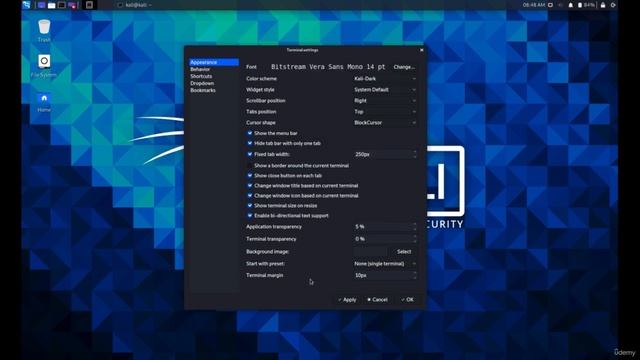Open the Cursor shape dropdown showing BlockCursor
The width and height of the screenshot is (640, 360).
pos(385,122)
